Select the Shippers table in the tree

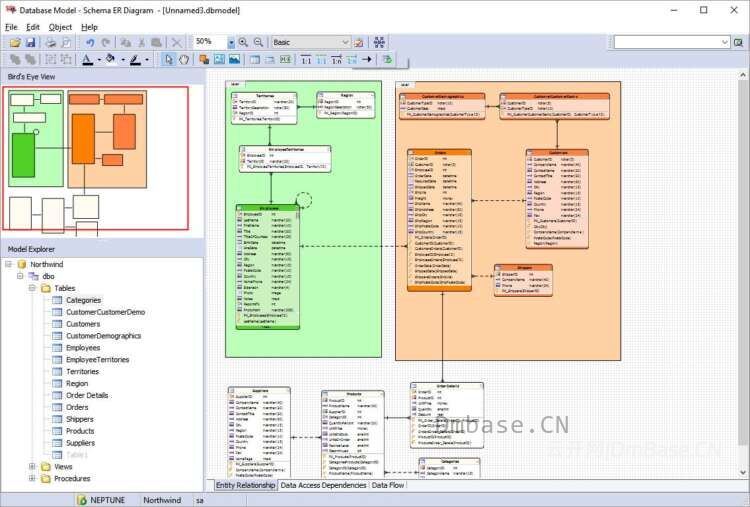[x=79, y=419]
